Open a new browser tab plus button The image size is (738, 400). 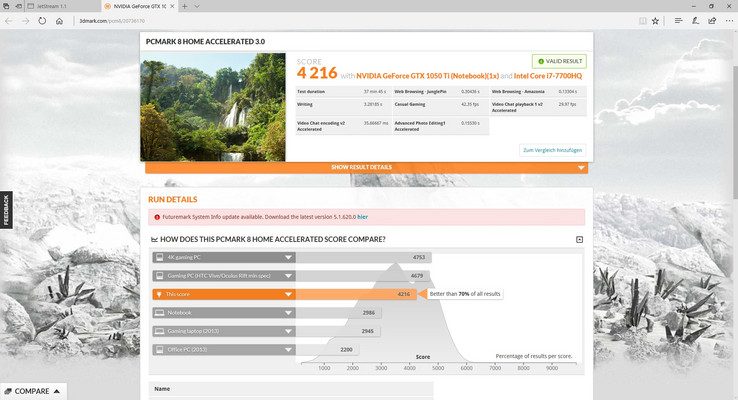tap(184, 6)
